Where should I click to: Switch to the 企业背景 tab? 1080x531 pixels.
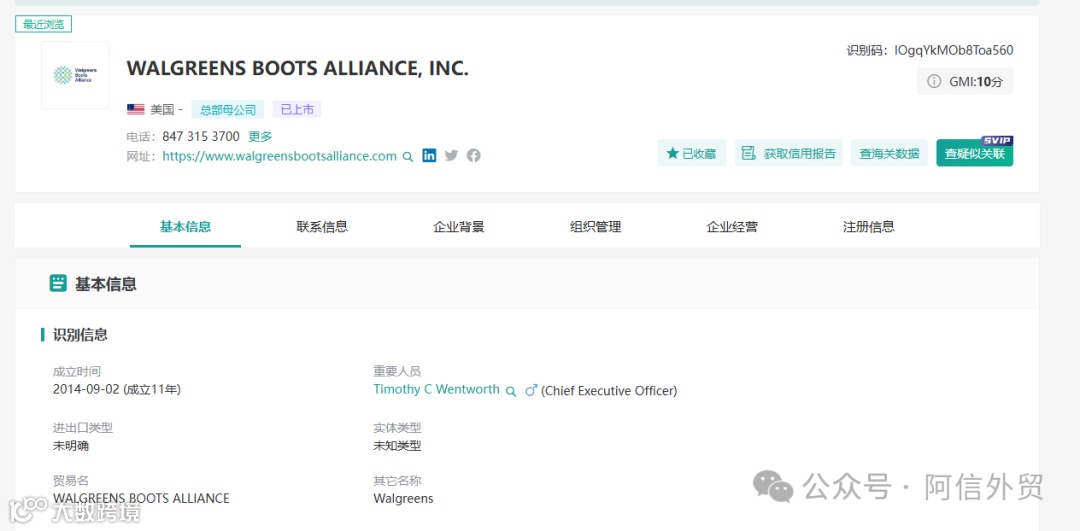pyautogui.click(x=459, y=227)
